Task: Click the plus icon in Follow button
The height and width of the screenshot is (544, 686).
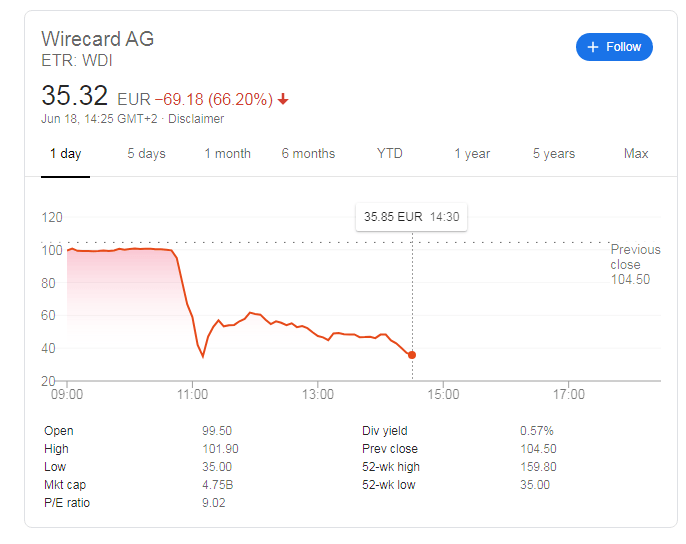Action: tap(592, 47)
